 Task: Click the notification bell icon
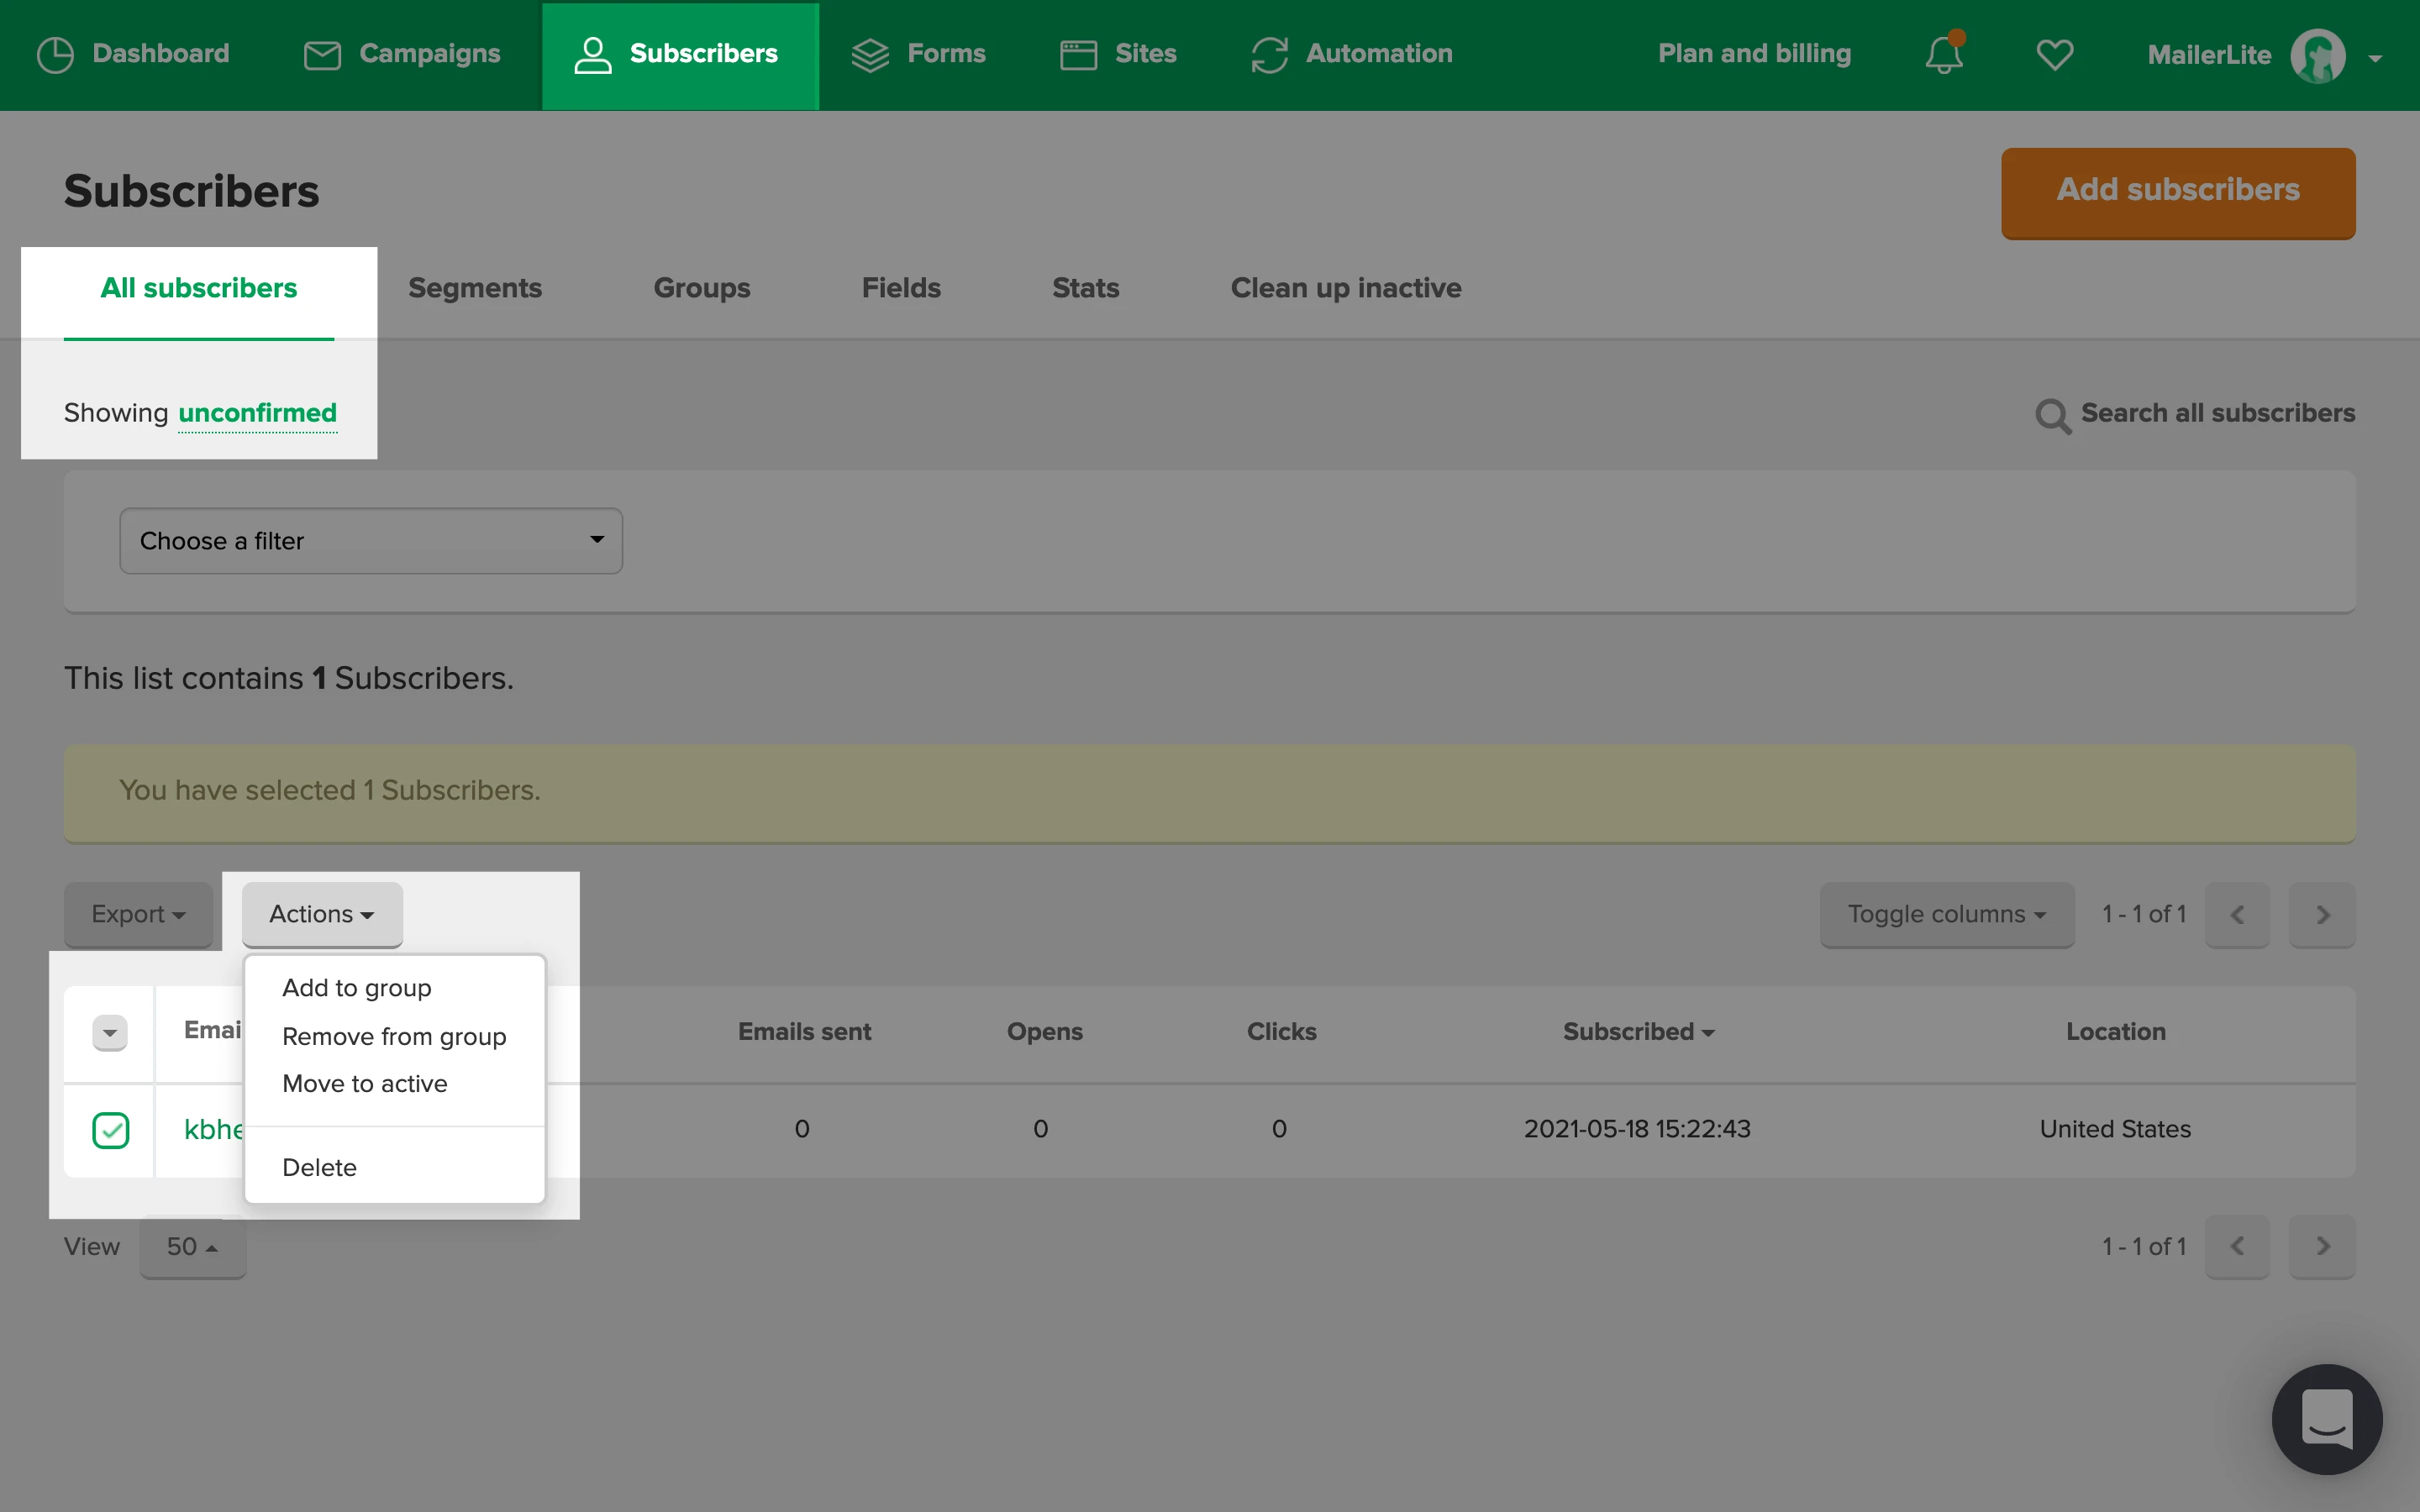1943,54
